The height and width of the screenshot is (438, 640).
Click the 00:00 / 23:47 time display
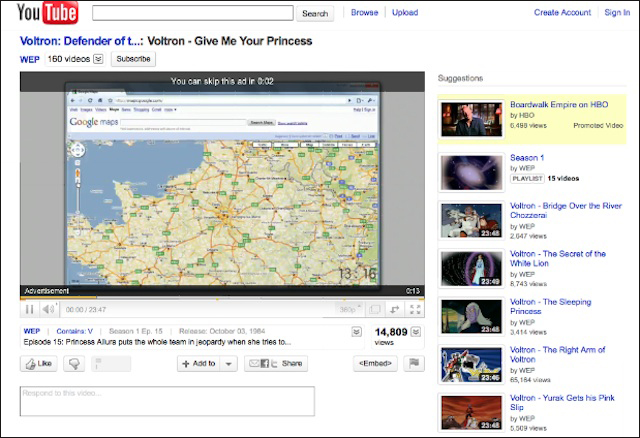coord(86,310)
